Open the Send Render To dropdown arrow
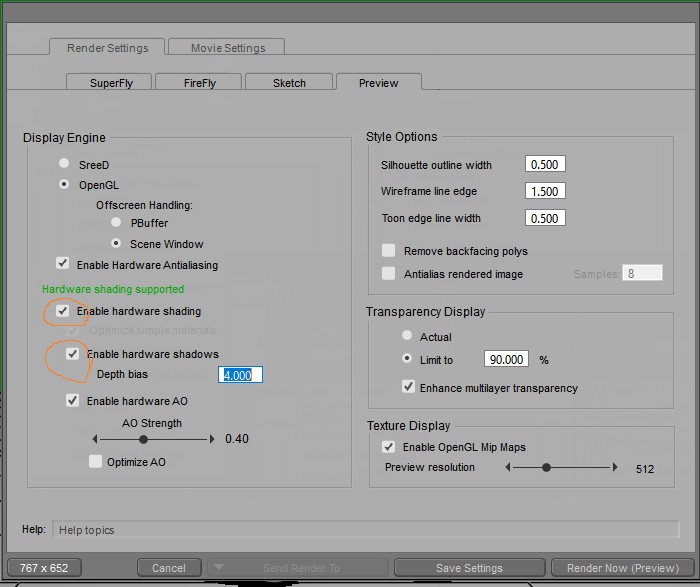Screen dimensions: 700x587 click(218, 568)
